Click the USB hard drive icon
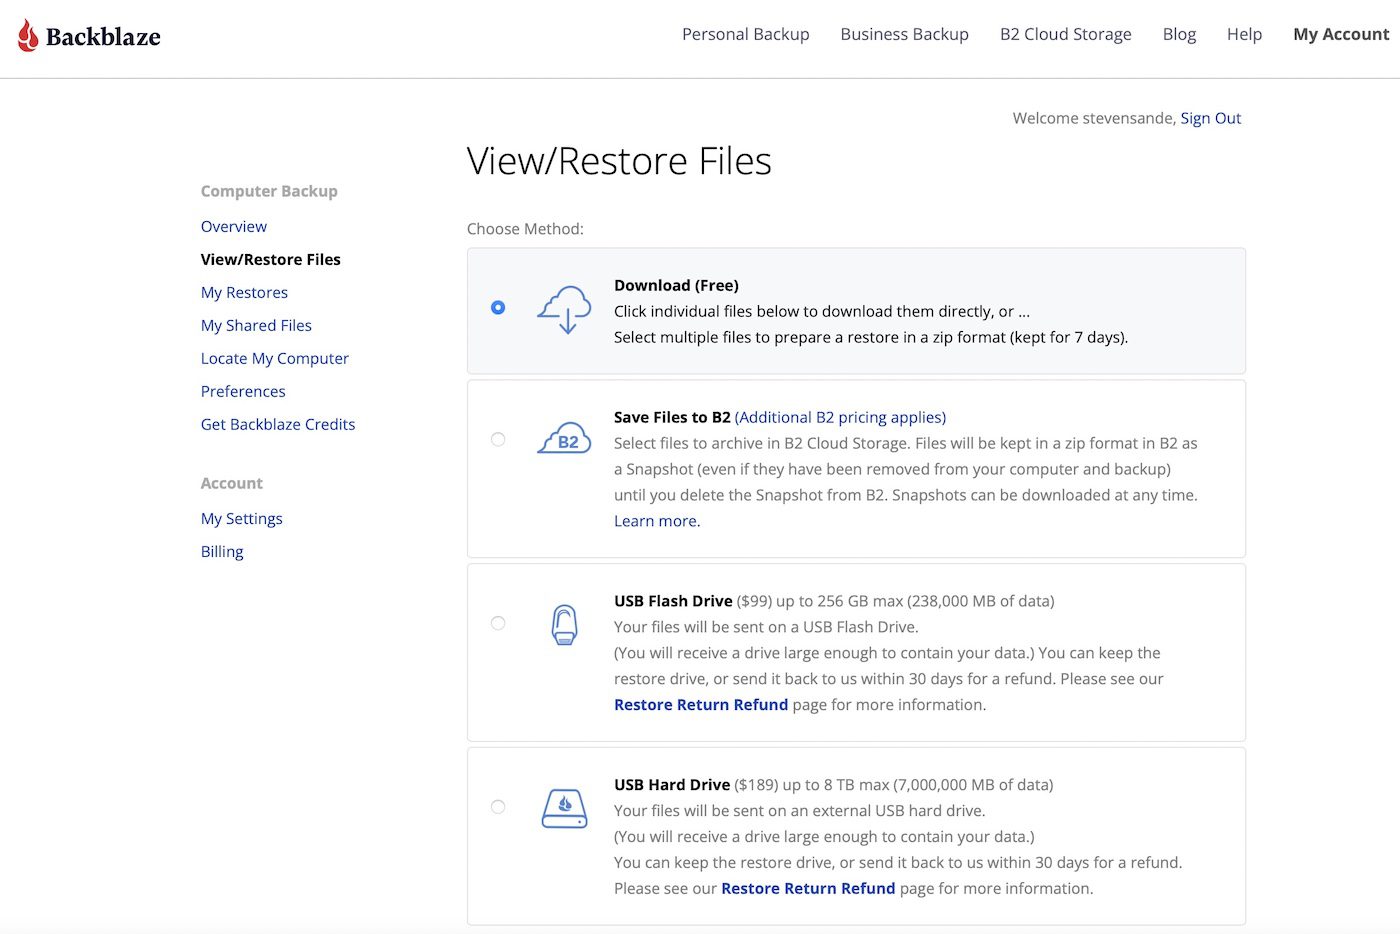 click(x=564, y=808)
